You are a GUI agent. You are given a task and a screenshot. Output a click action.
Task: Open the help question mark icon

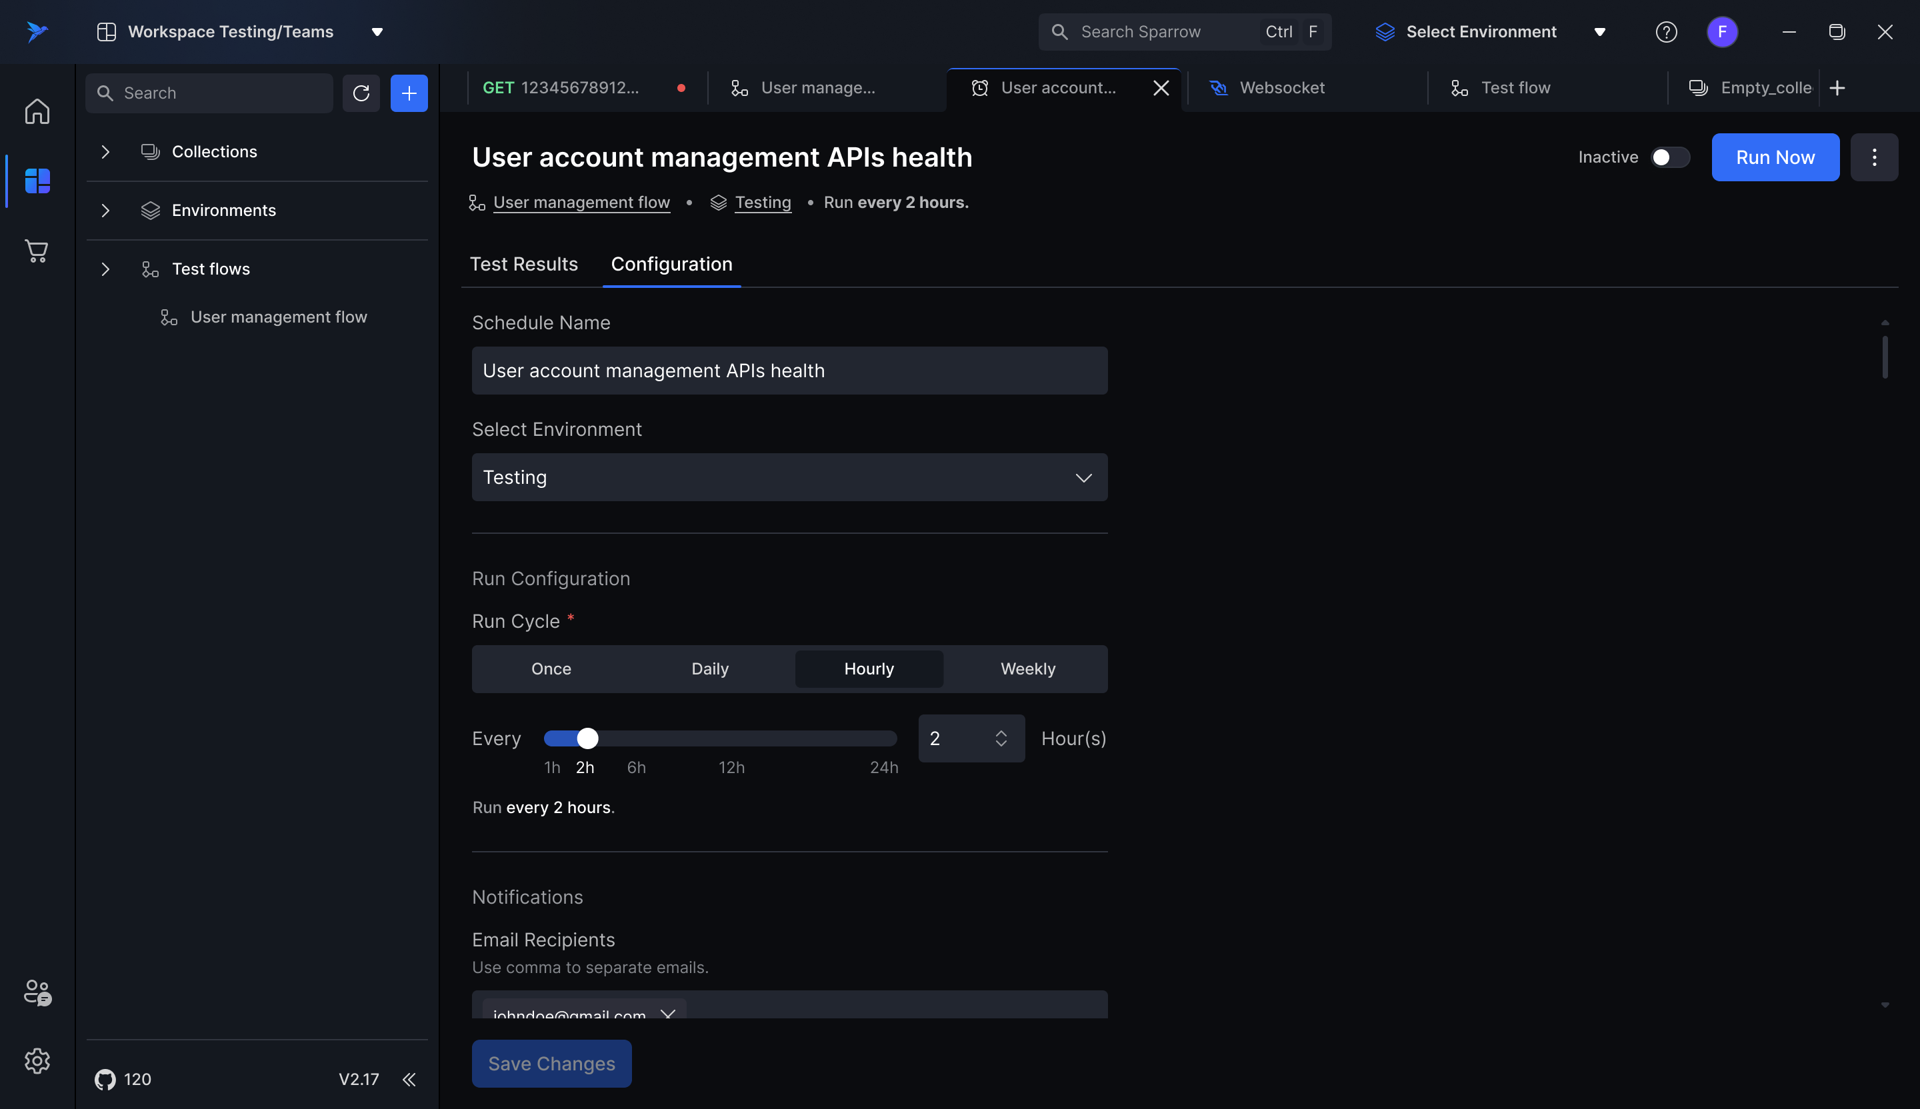(1666, 32)
